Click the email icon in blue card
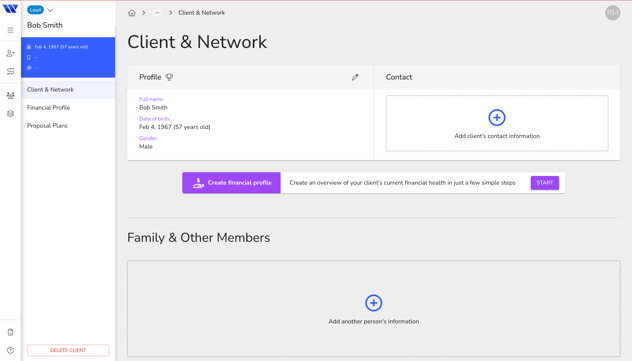The height and width of the screenshot is (361, 632). click(x=29, y=68)
